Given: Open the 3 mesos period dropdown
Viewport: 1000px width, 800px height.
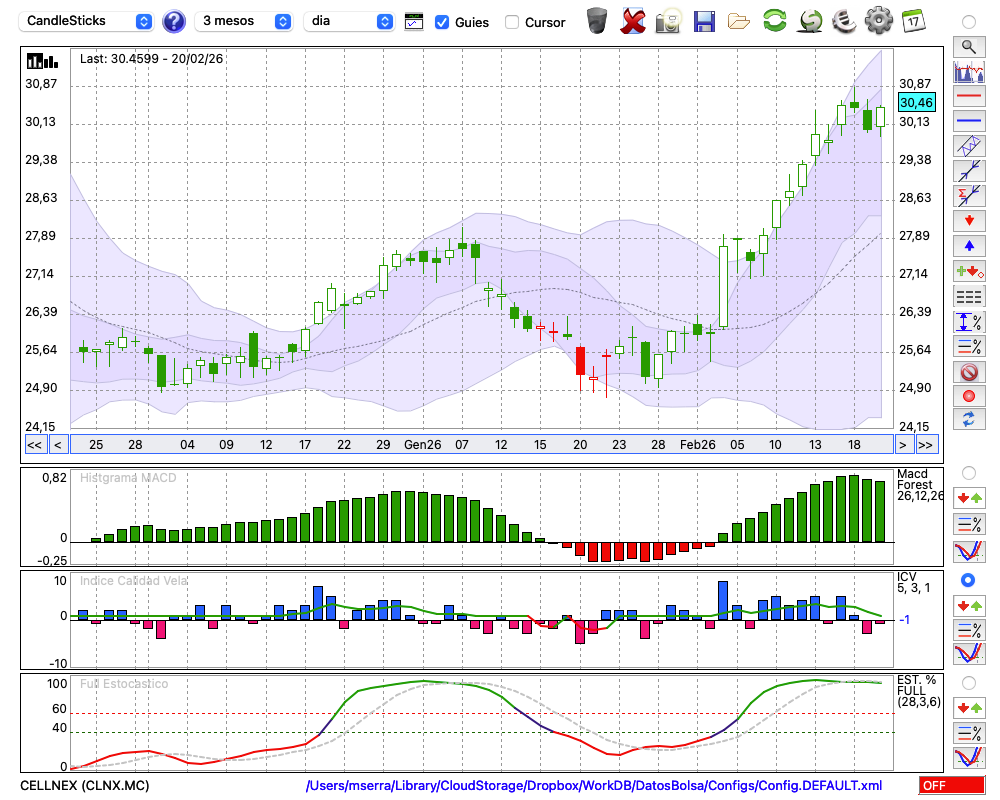Looking at the screenshot, I should 245,21.
